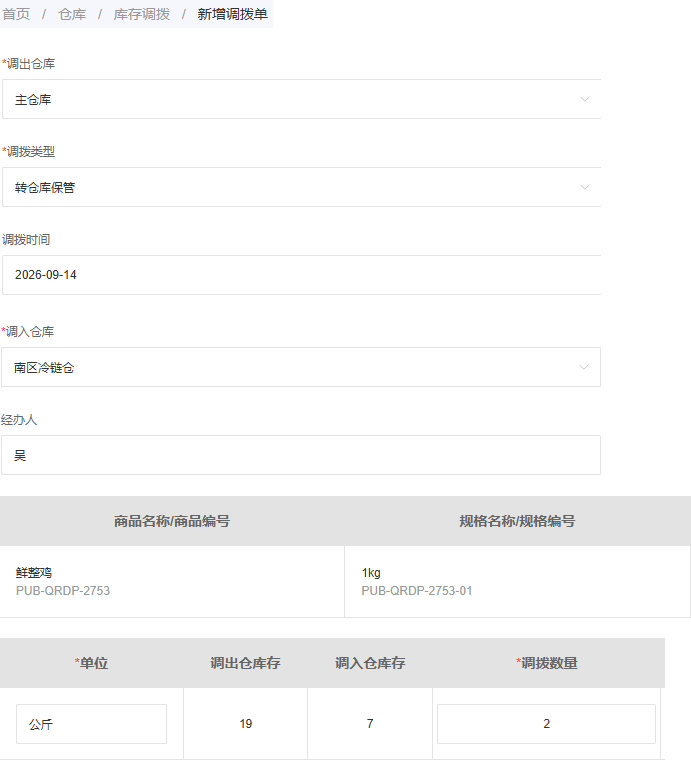
Task: Click 规格名称/规格编号 column header
Action: pyautogui.click(x=517, y=521)
